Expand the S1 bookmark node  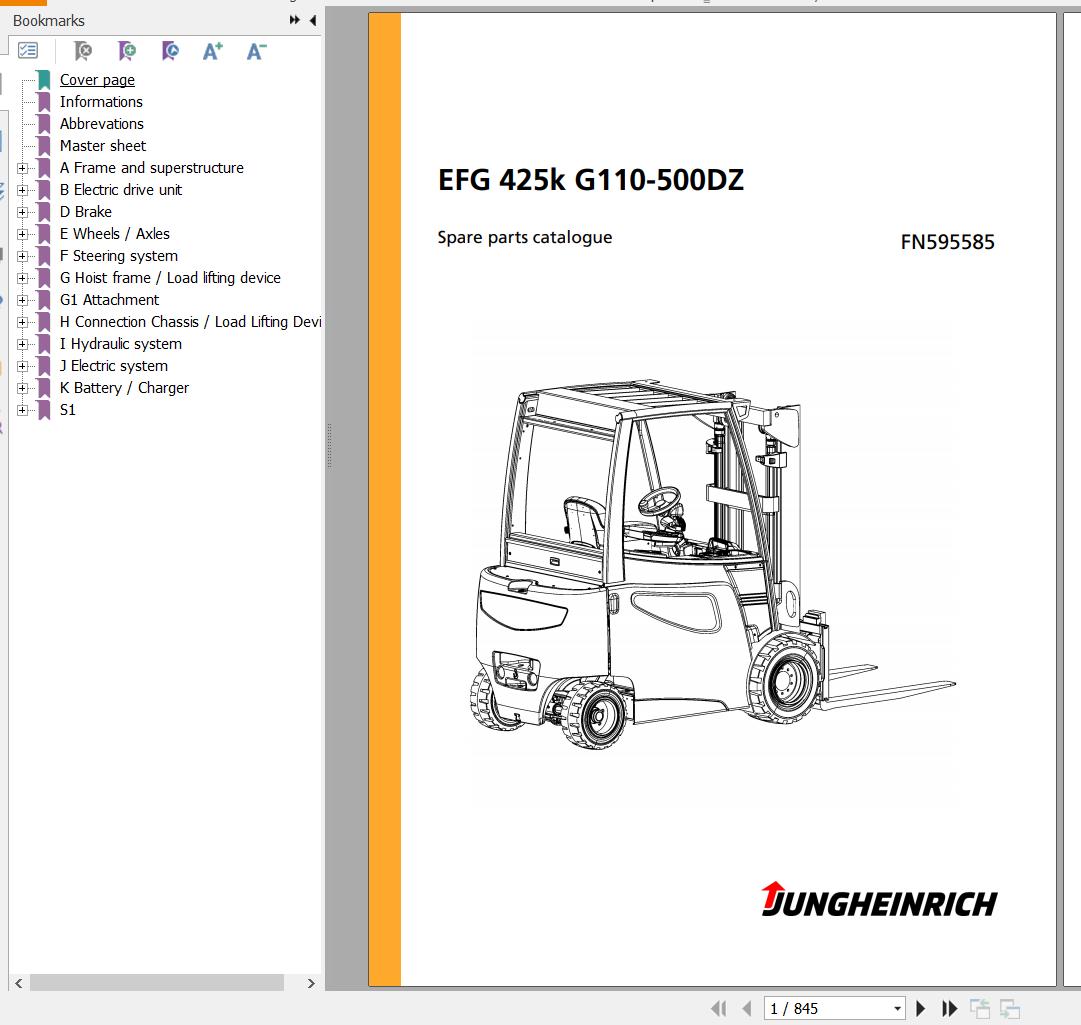coord(22,410)
